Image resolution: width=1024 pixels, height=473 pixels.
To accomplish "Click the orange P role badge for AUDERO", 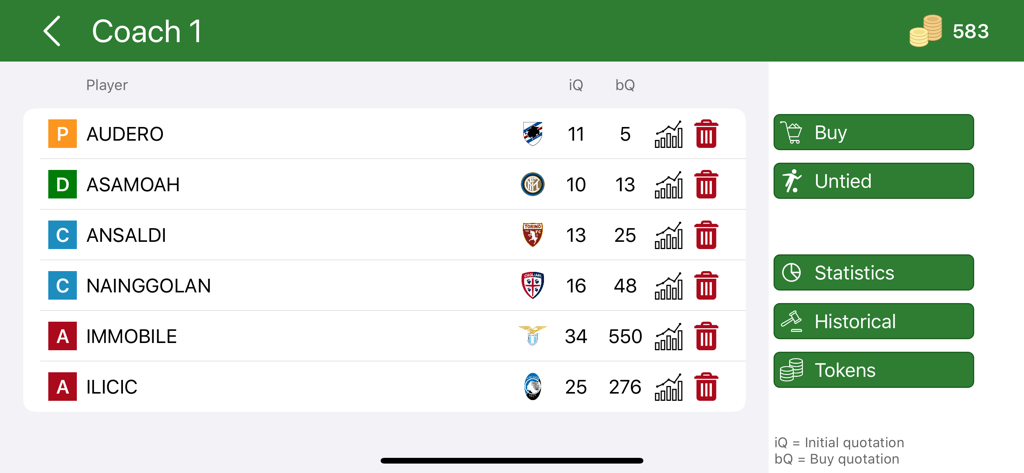I will tap(62, 134).
